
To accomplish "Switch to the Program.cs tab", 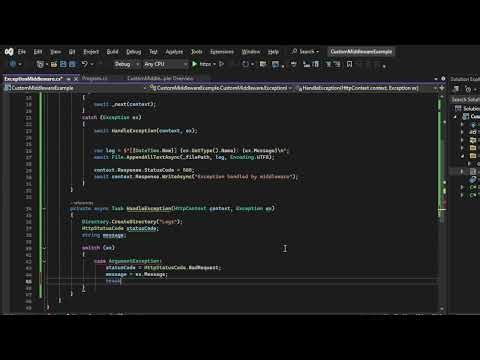I will [x=95, y=78].
